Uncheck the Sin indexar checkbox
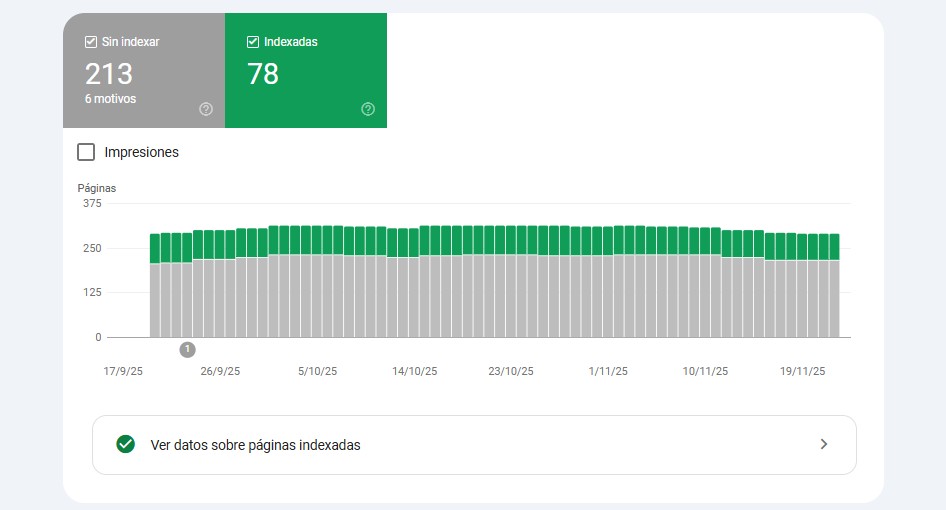 click(91, 42)
